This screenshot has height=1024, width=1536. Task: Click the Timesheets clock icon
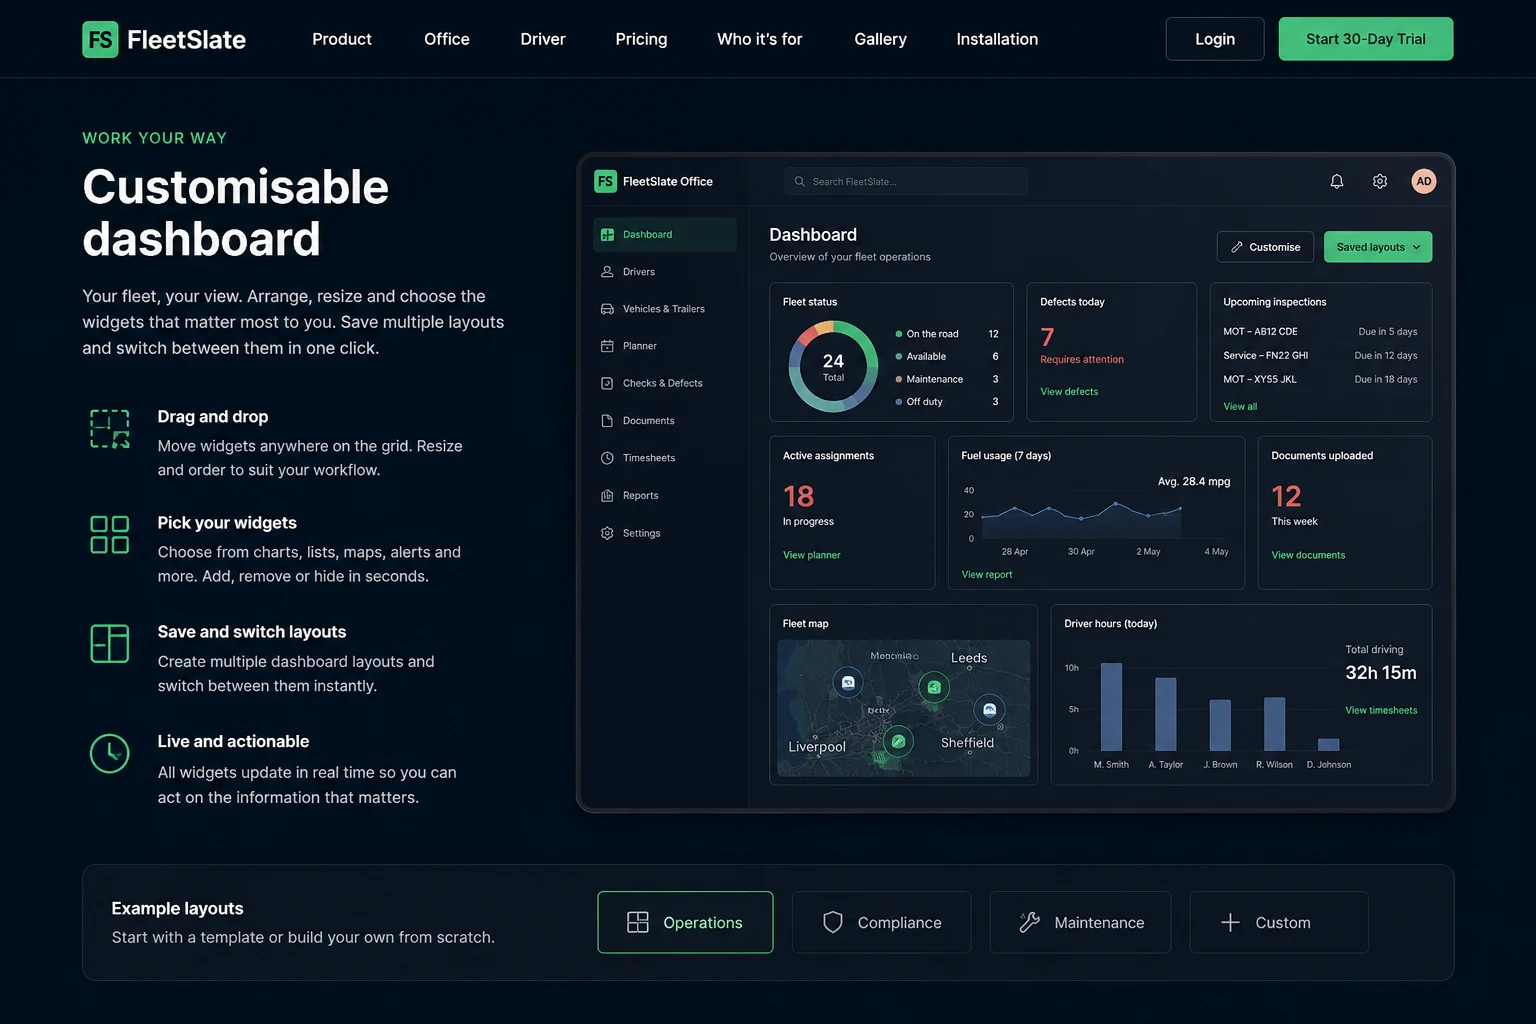607,458
